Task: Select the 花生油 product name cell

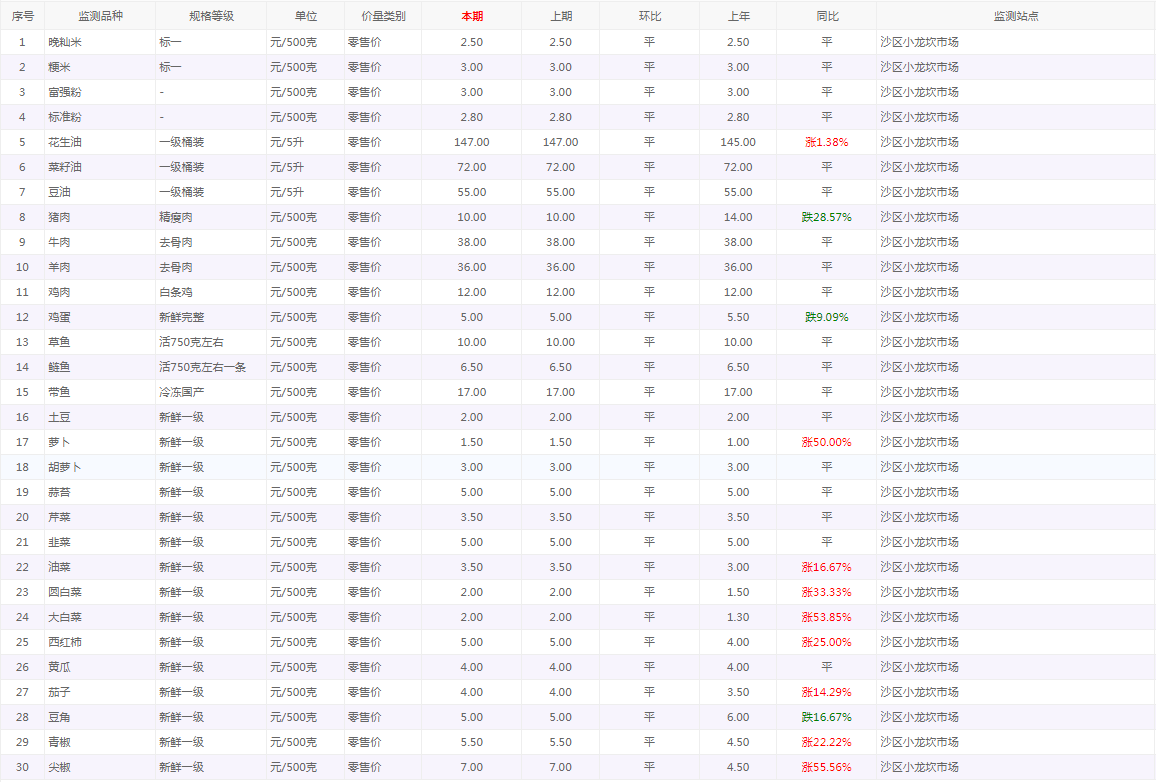Action: click(66, 142)
